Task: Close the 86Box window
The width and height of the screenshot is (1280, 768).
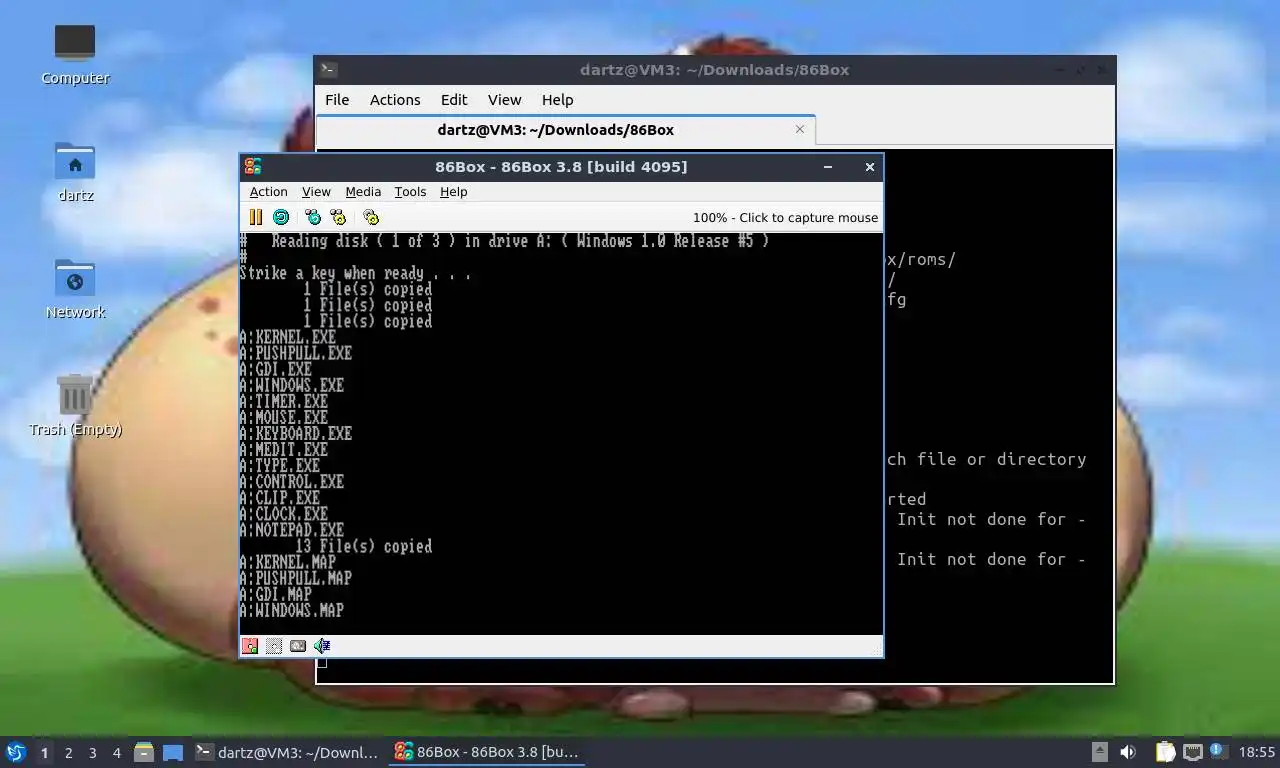Action: click(x=870, y=167)
